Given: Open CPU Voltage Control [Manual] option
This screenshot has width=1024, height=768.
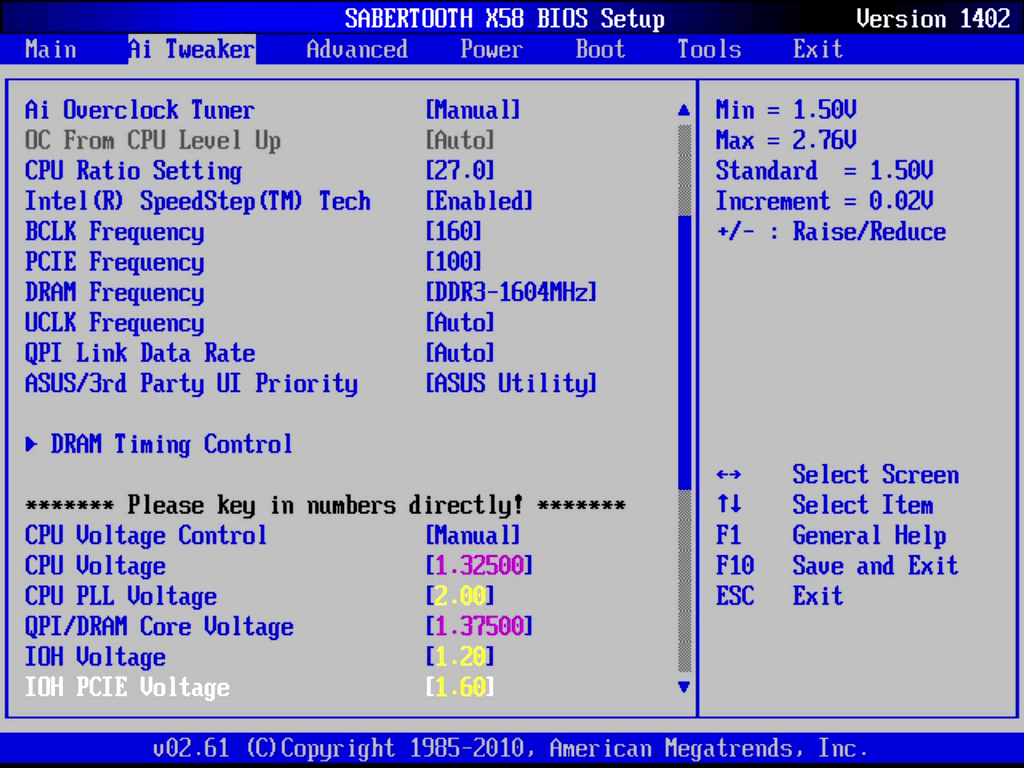Looking at the screenshot, I should (x=473, y=536).
